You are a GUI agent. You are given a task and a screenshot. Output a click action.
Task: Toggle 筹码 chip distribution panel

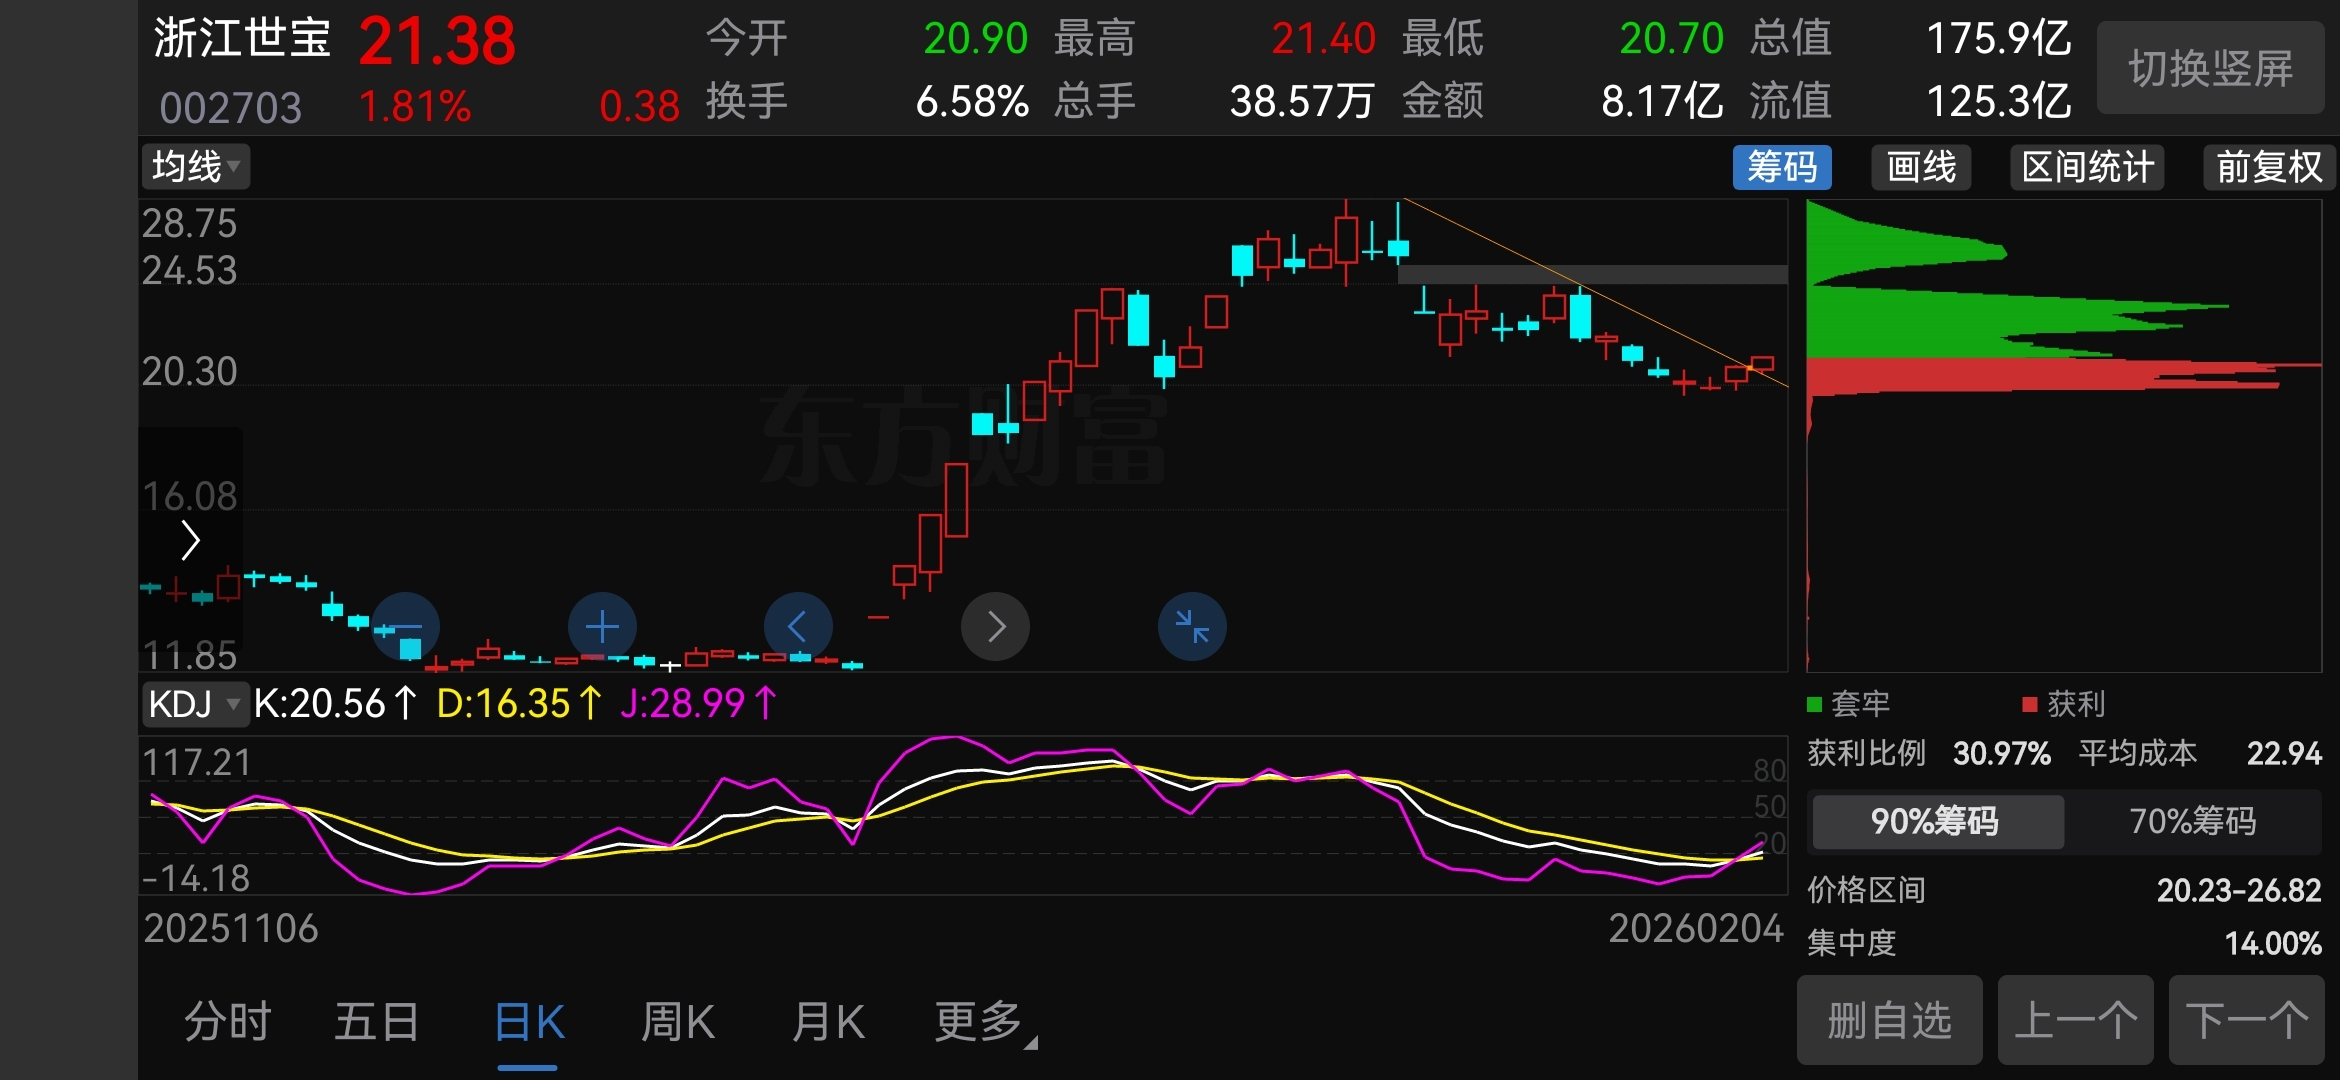coord(1782,167)
